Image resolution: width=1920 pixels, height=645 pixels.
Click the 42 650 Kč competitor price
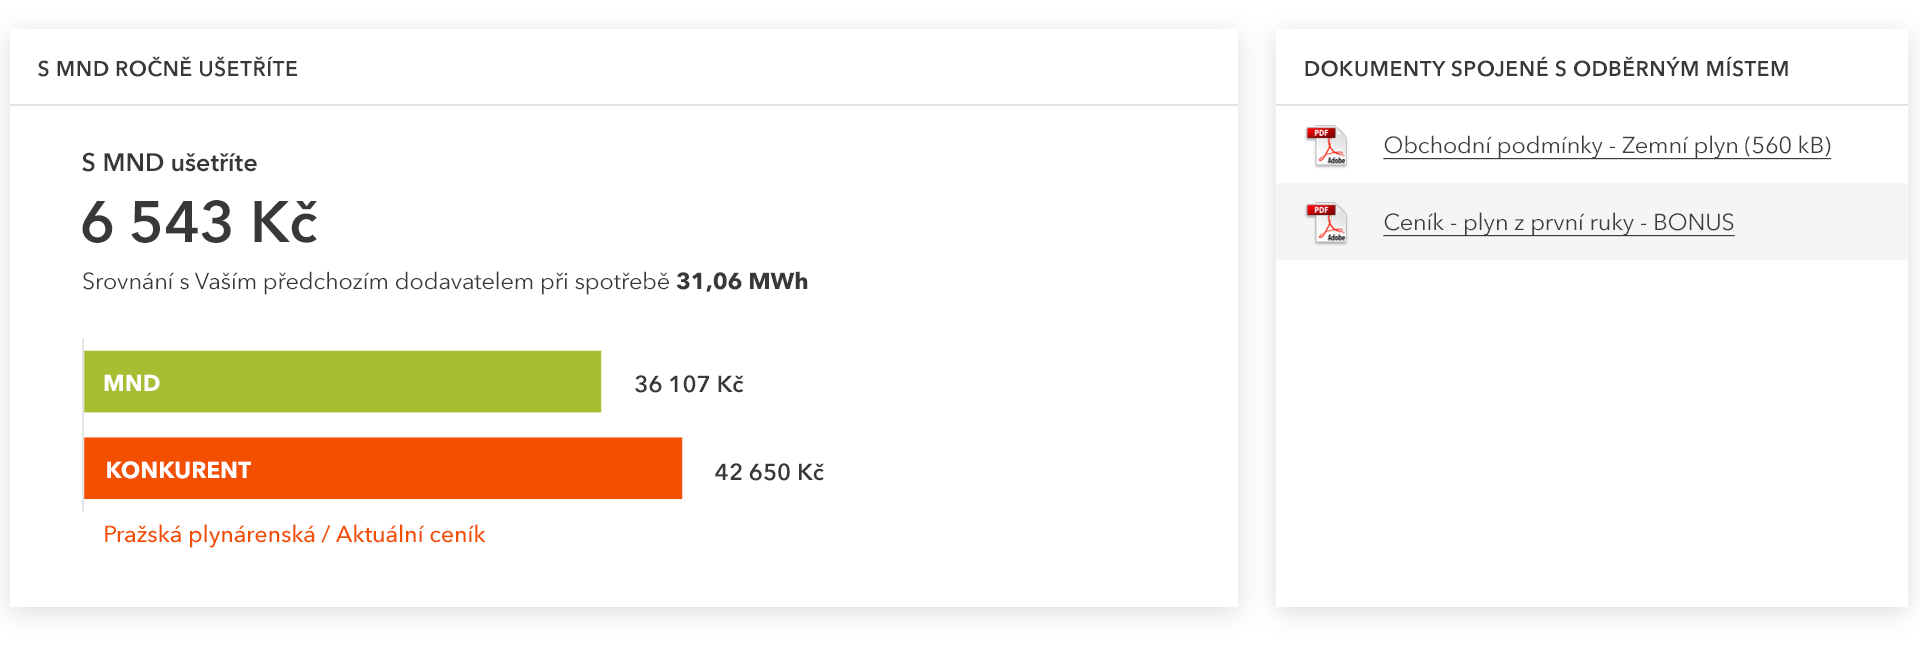tap(769, 472)
